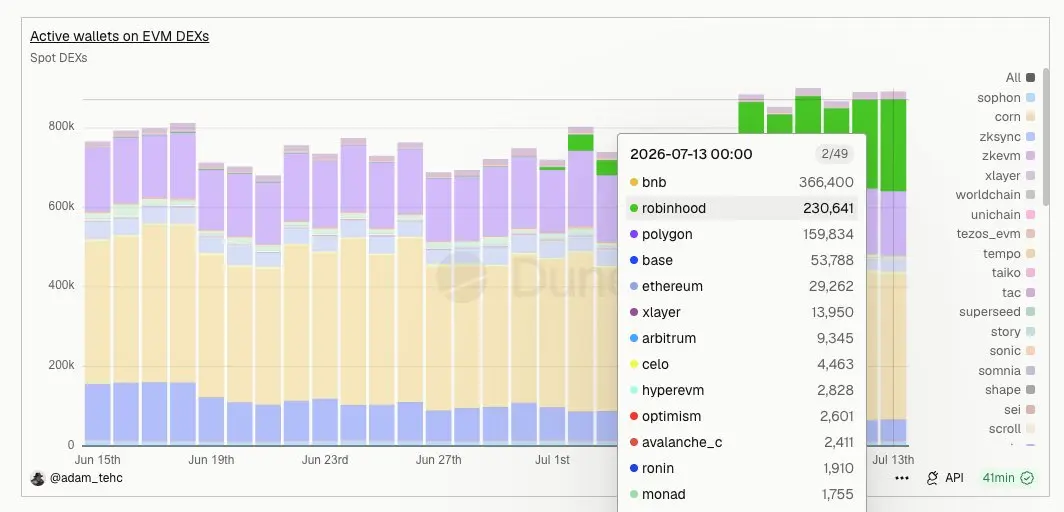Select the superseed legend label
The image size is (1064, 512).
(x=989, y=312)
